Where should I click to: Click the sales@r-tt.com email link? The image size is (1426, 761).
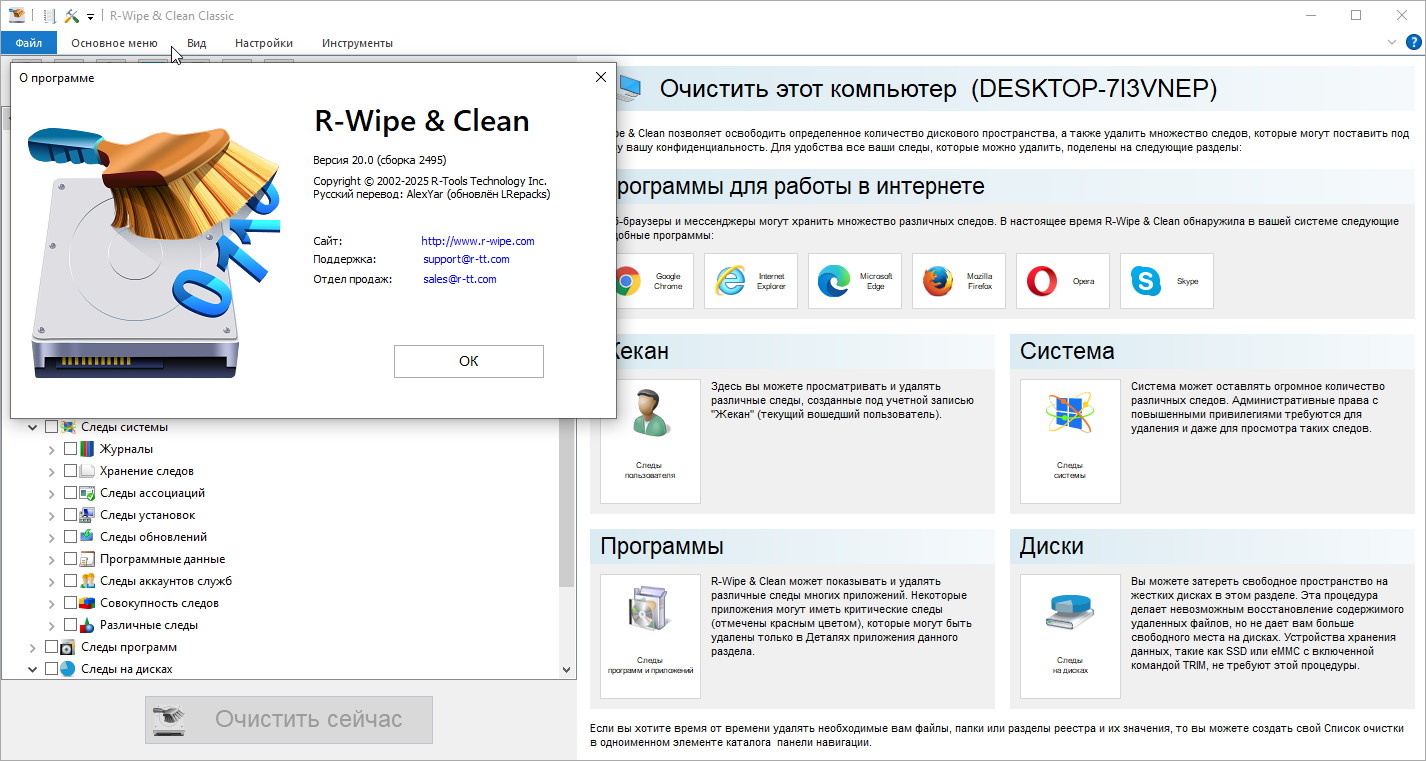(460, 279)
